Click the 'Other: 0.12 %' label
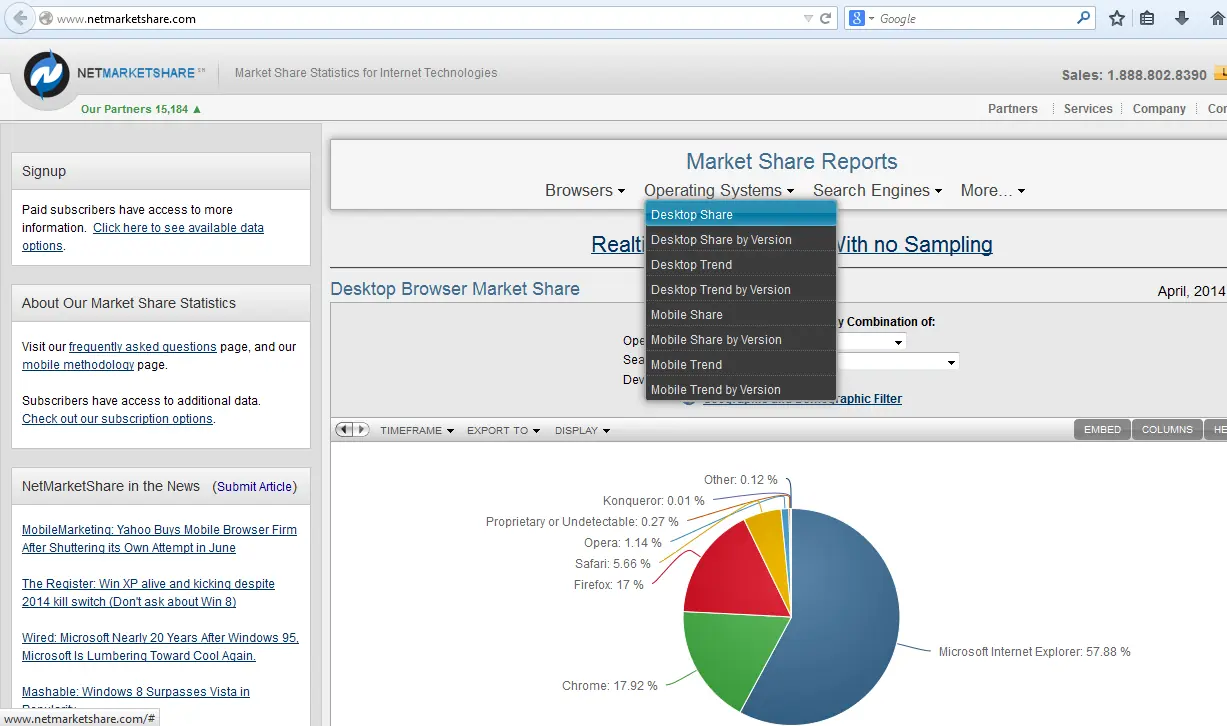 point(741,480)
